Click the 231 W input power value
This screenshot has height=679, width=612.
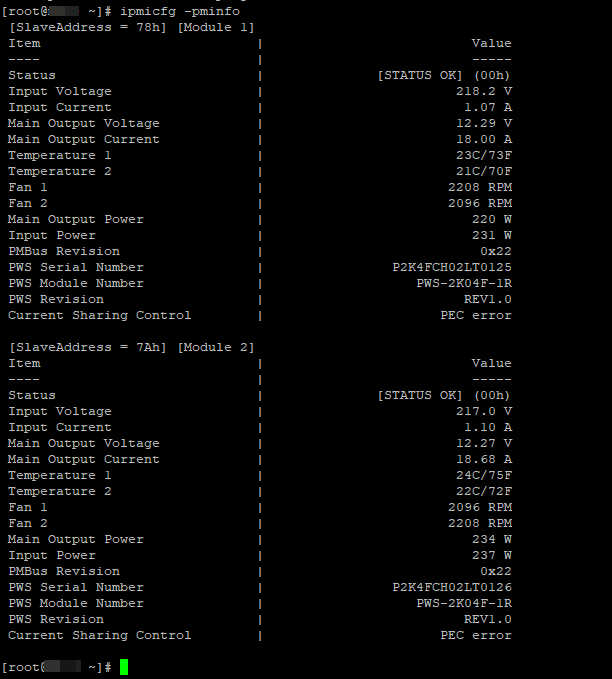click(x=492, y=235)
